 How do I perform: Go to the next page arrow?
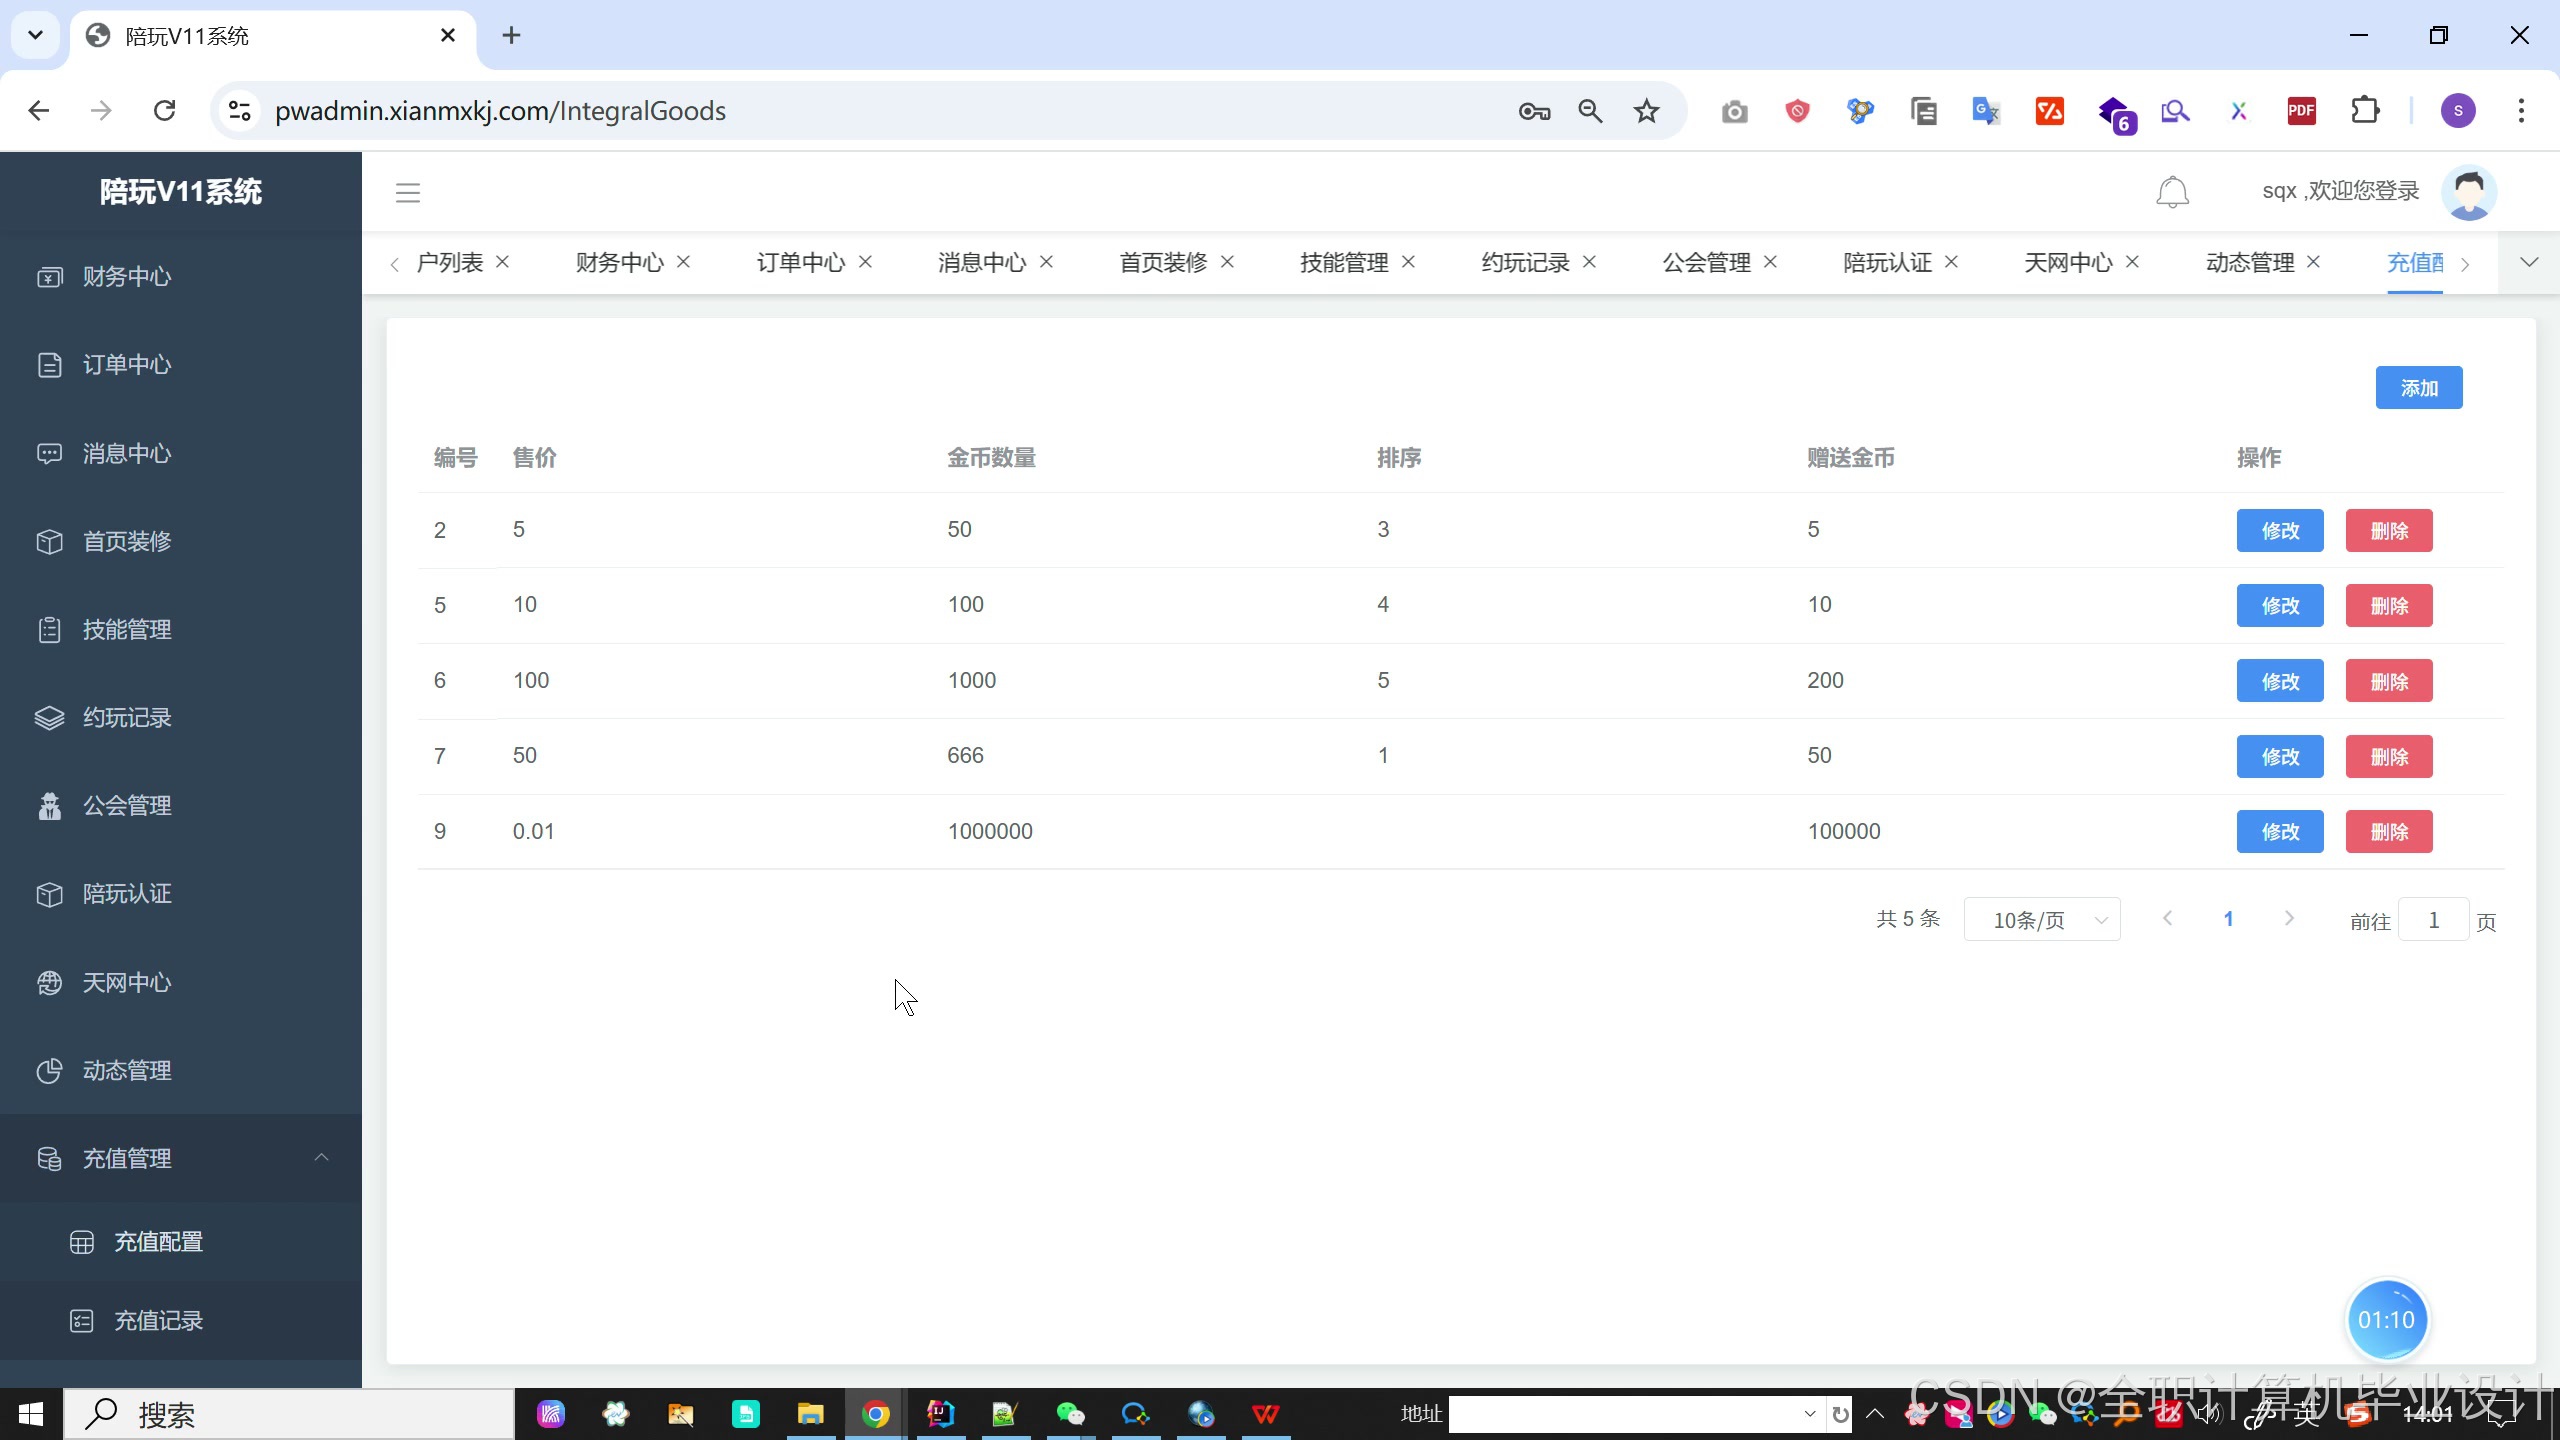2289,919
